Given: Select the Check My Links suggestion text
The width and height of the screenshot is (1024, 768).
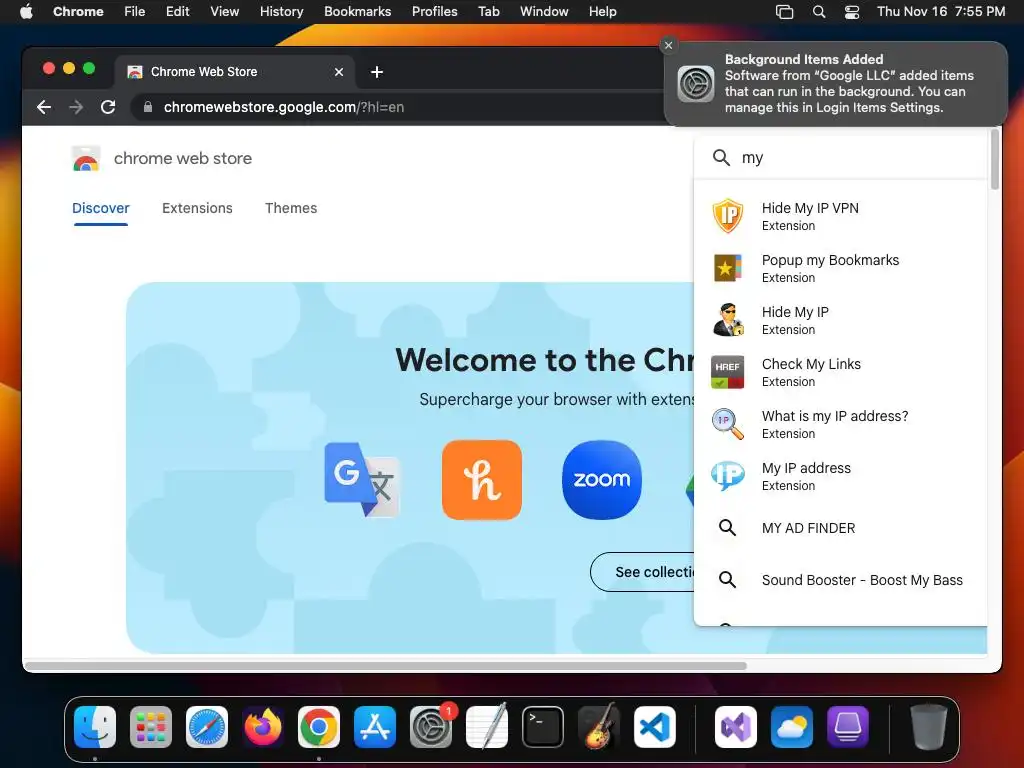Looking at the screenshot, I should point(811,364).
